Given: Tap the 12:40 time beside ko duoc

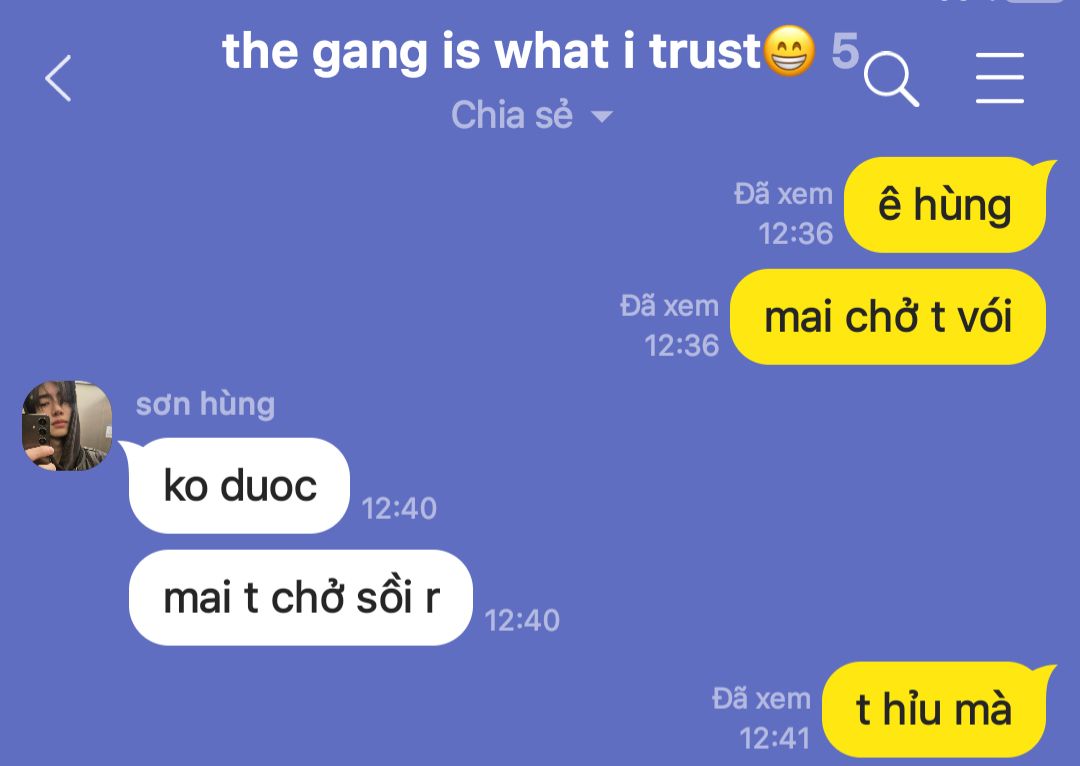Looking at the screenshot, I should tap(399, 509).
